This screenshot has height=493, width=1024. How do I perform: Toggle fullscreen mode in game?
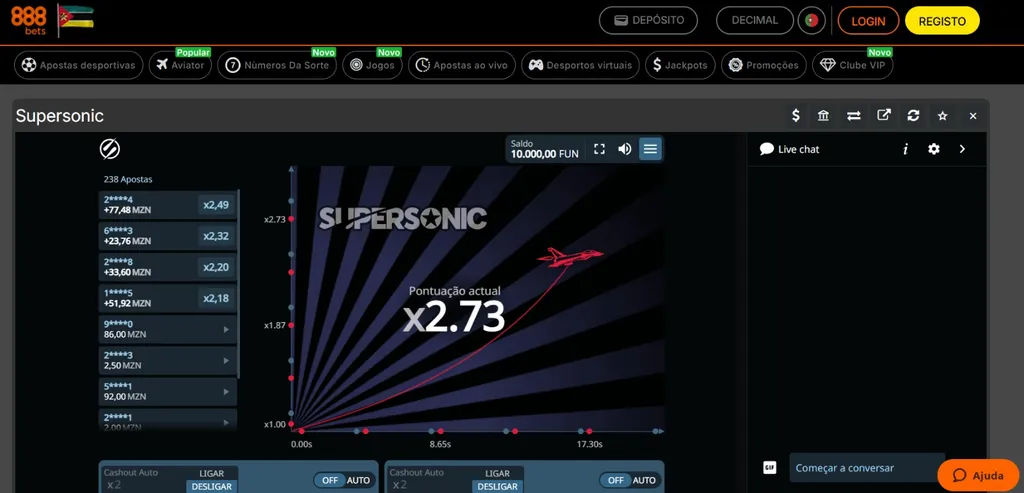pos(600,149)
